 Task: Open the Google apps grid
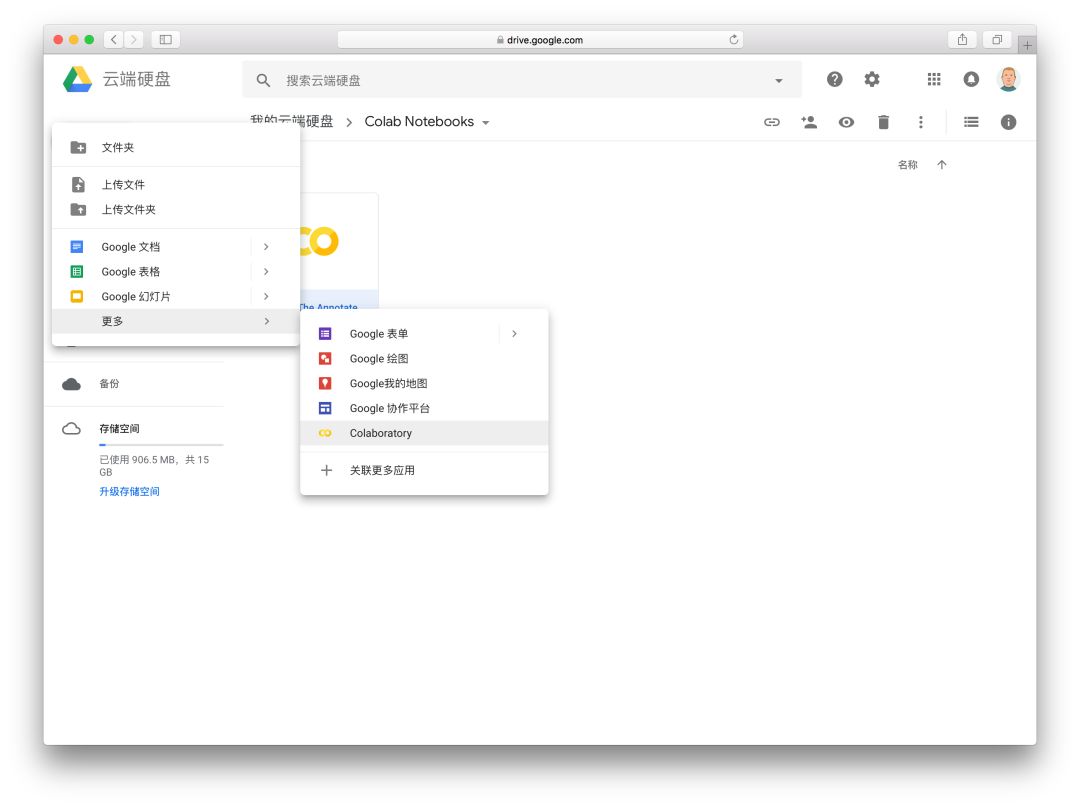pos(934,80)
